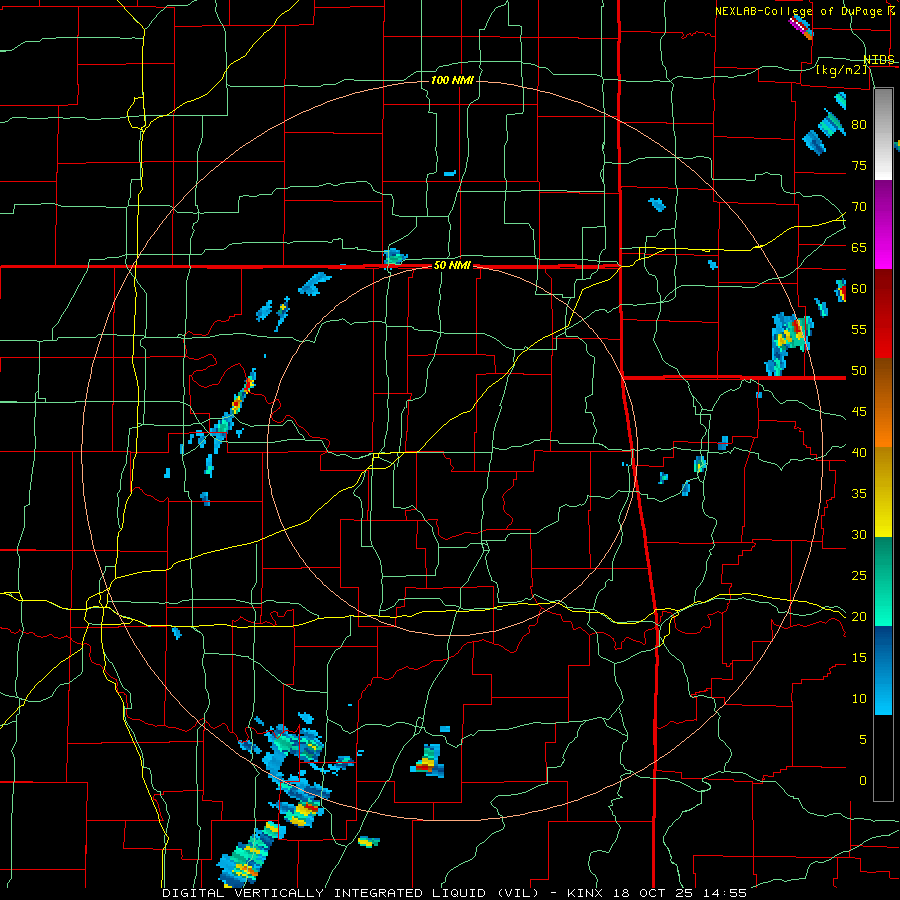The image size is (900, 900).
Task: Click the scale value 65
Action: point(859,247)
